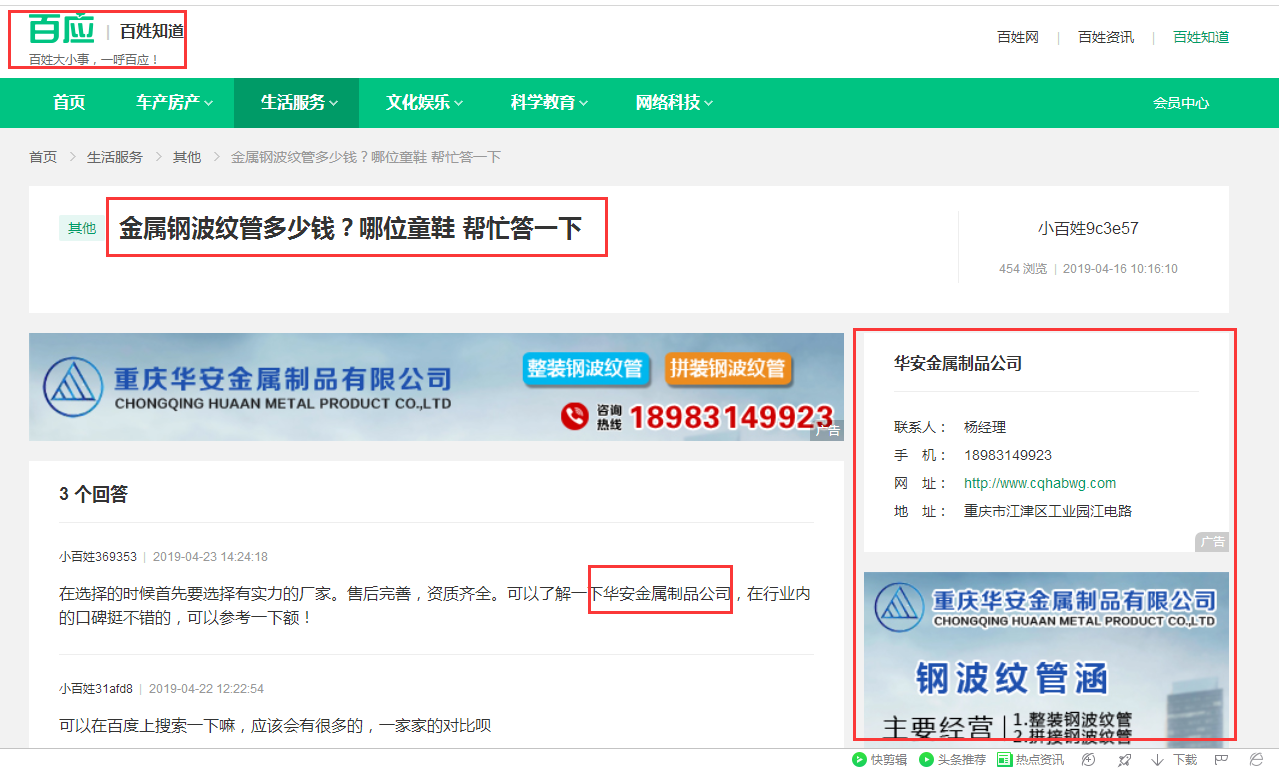This screenshot has height=770, width=1279.
Task: Click the 百应 logo
Action: coord(61,30)
